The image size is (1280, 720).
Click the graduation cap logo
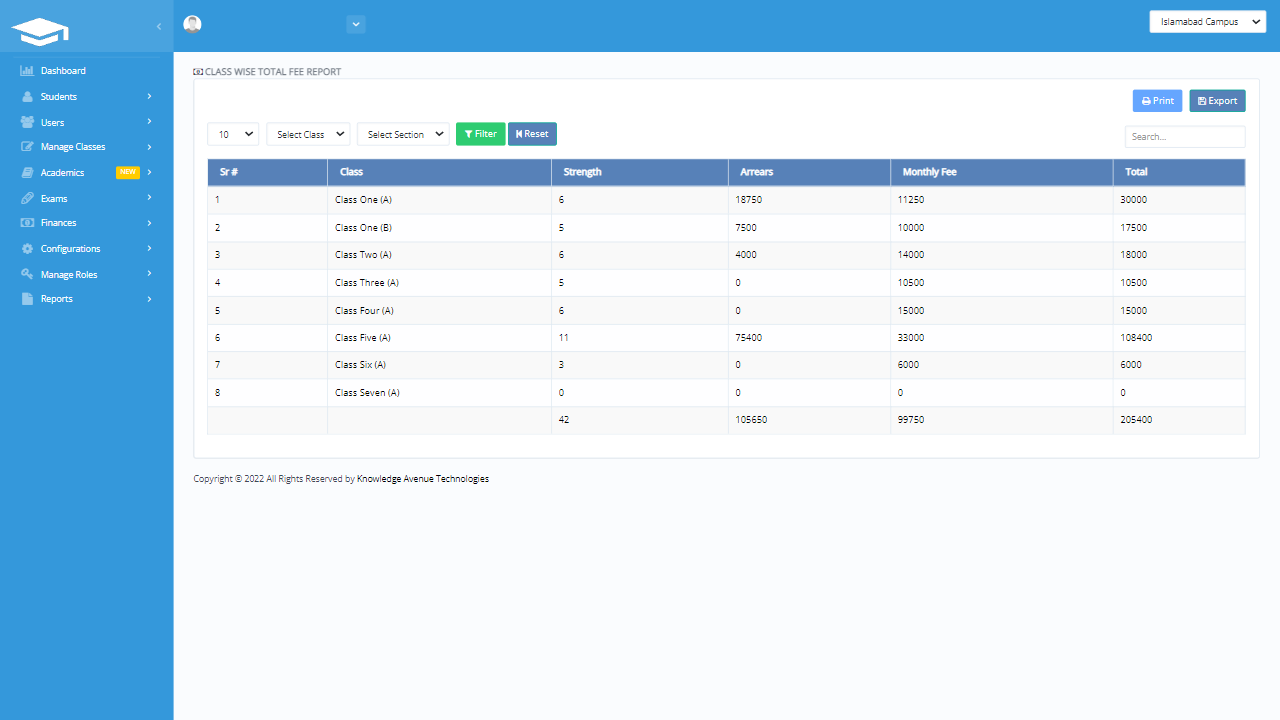pos(40,31)
